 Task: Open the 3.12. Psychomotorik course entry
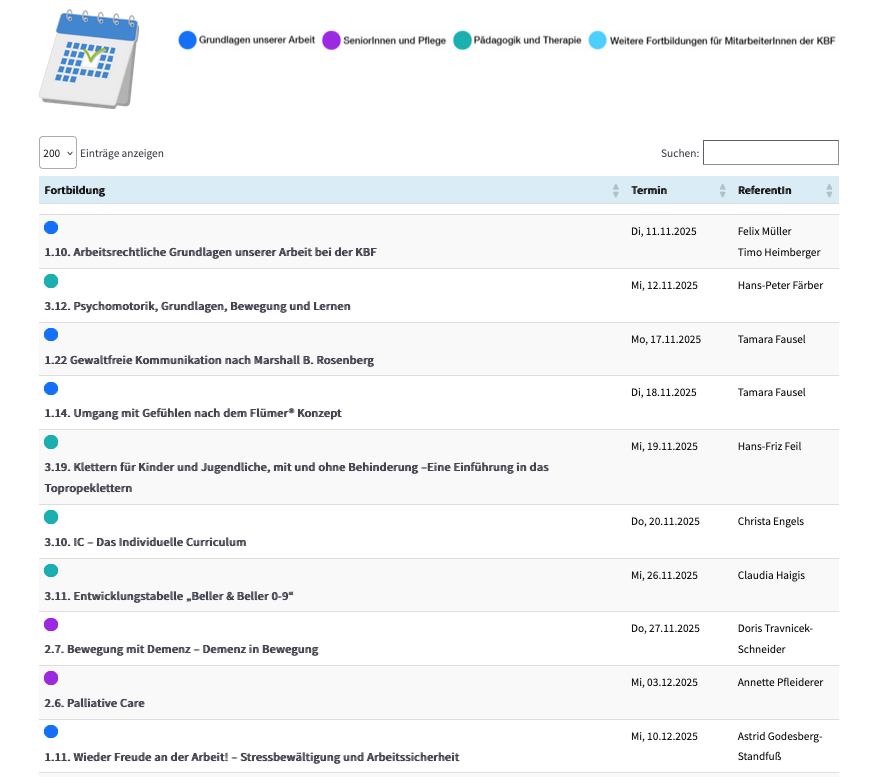coord(197,306)
